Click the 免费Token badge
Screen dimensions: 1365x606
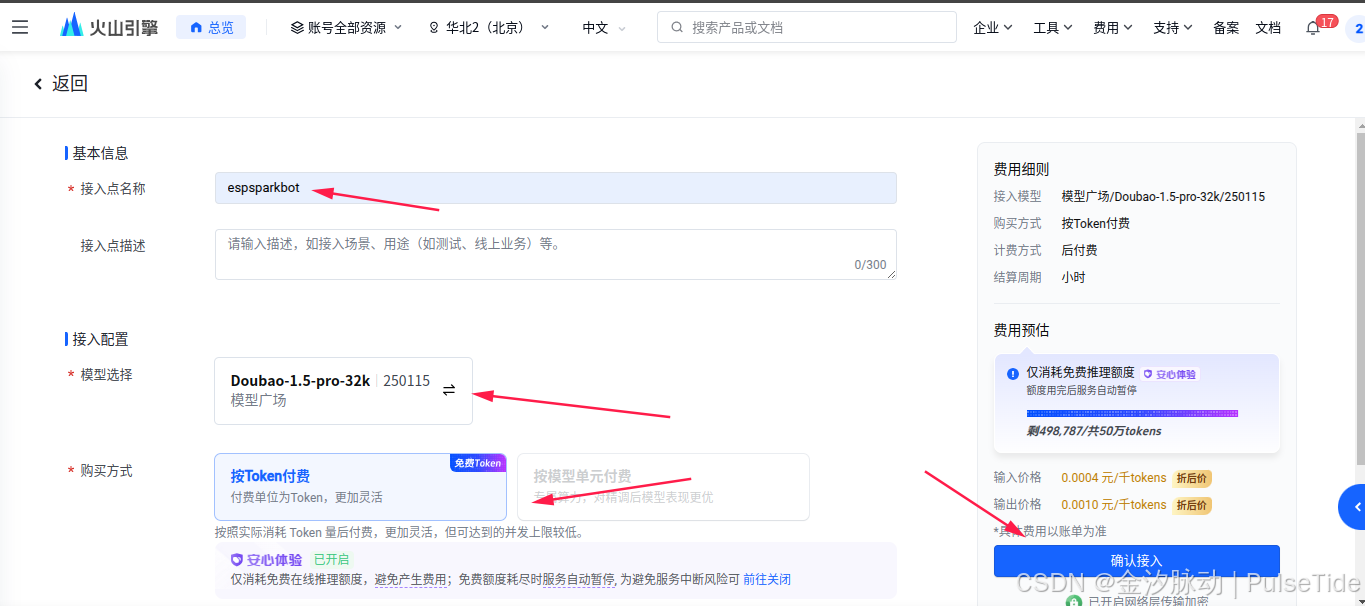[478, 463]
